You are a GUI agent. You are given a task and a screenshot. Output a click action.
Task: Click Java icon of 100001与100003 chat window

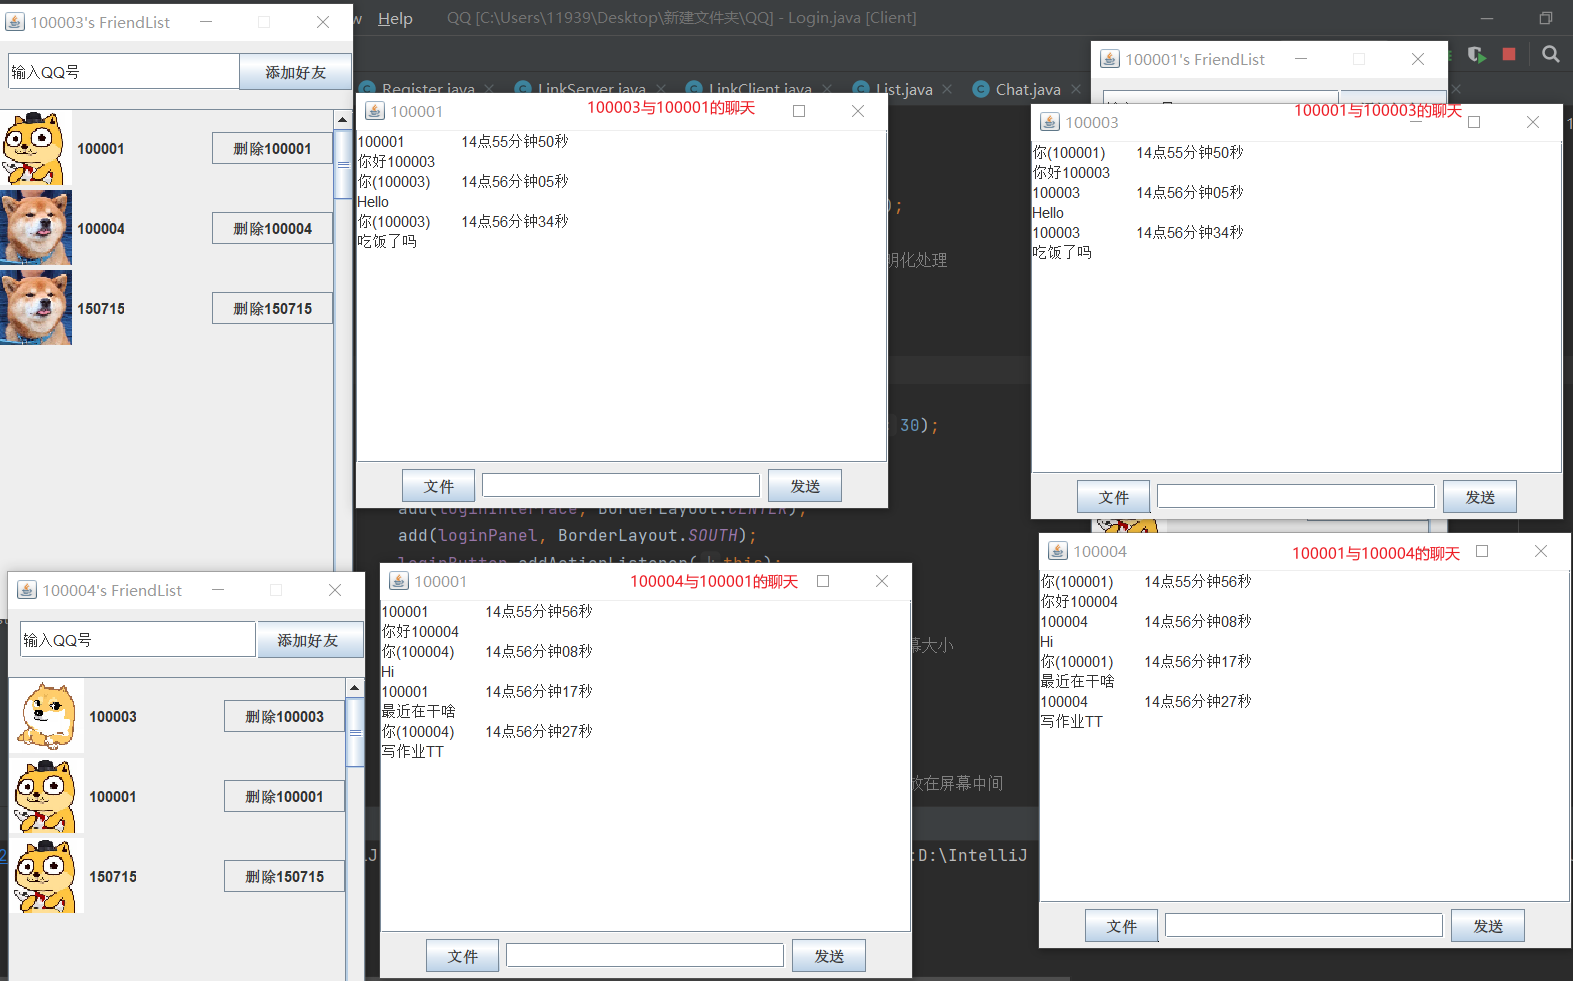coord(1050,122)
